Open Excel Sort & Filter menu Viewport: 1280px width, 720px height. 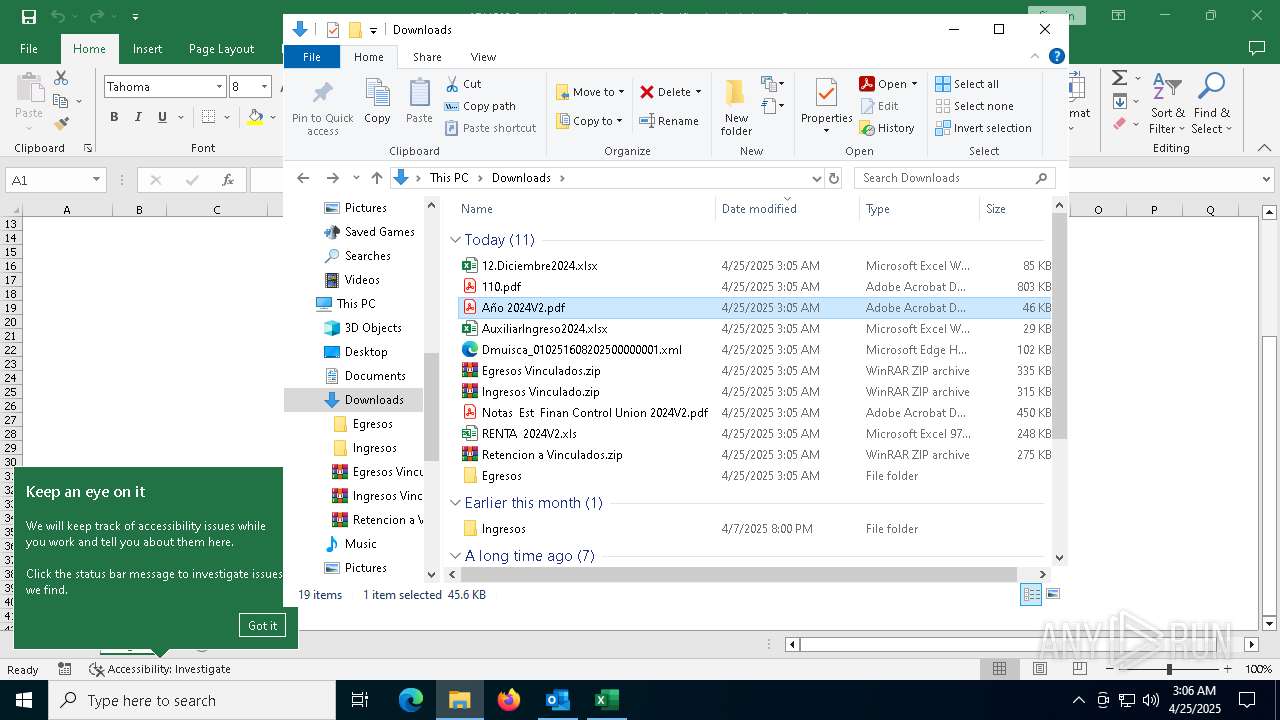click(x=1167, y=104)
